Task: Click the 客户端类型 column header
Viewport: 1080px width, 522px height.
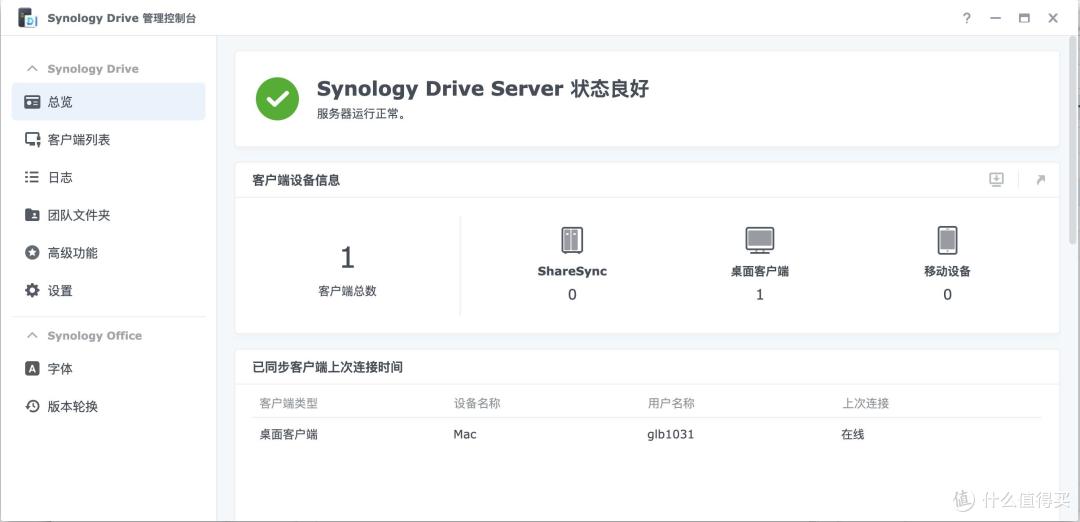Action: click(289, 403)
